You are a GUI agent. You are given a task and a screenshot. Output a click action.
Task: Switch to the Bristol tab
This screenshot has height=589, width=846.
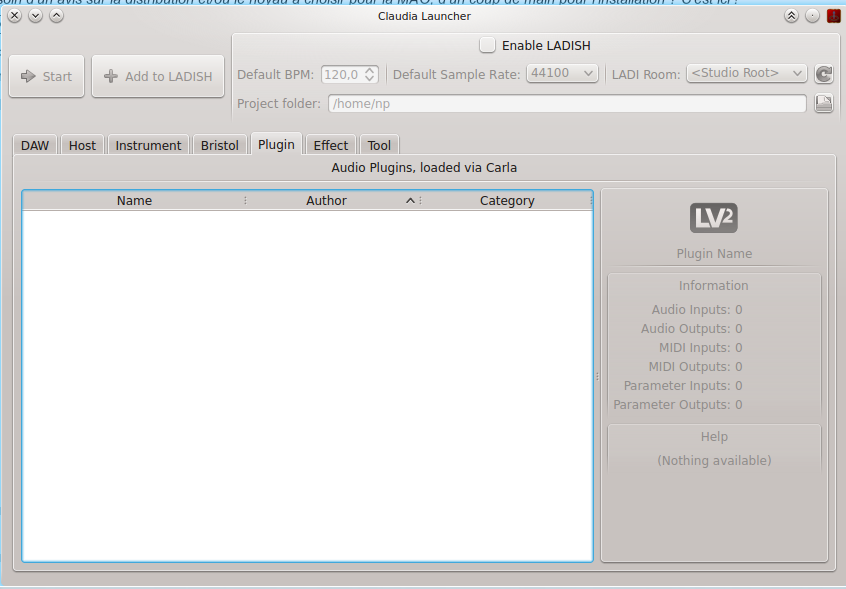pos(220,145)
